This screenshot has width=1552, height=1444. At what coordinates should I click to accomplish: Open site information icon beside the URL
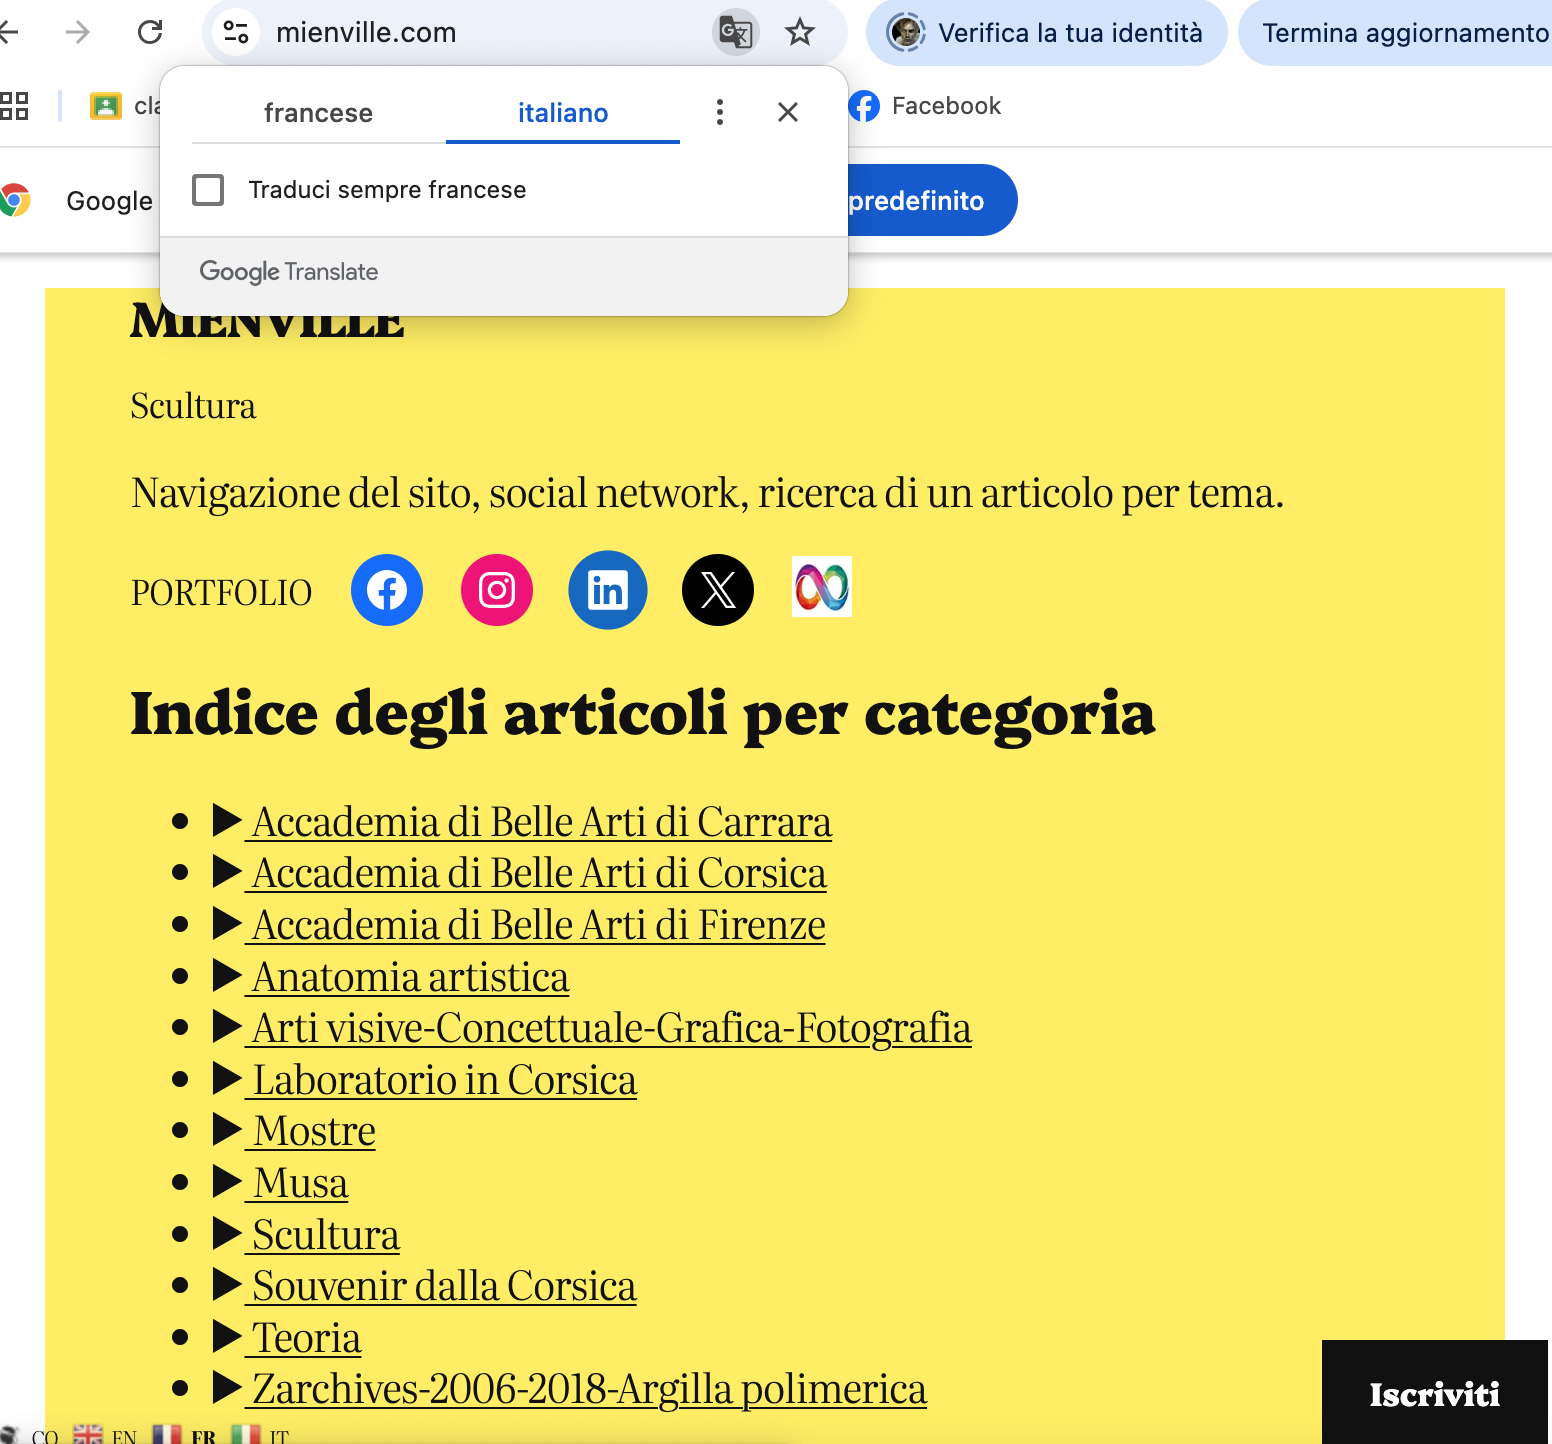(x=236, y=32)
